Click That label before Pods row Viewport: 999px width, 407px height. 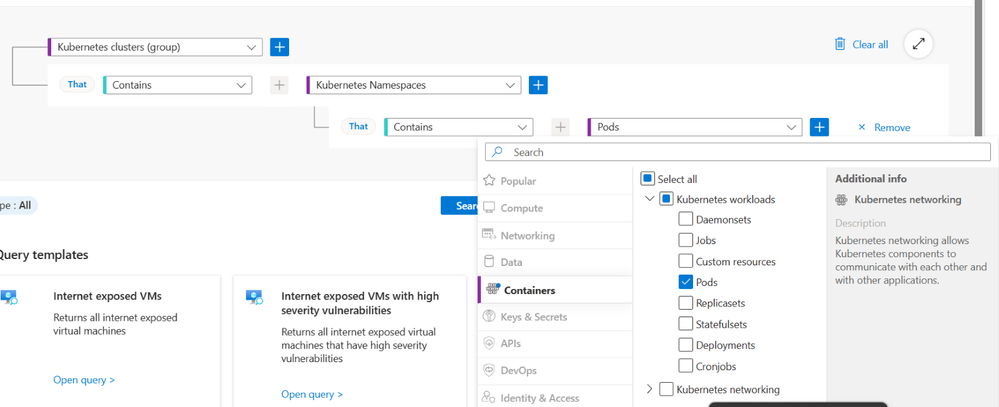(x=358, y=126)
